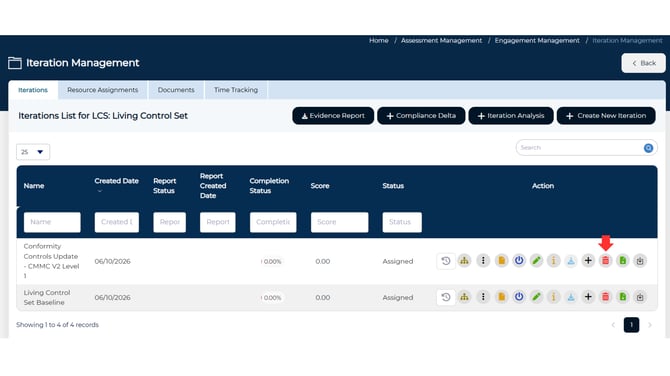
Task: Click green file icon in Living Control Set Baseline row
Action: pyautogui.click(x=623, y=297)
